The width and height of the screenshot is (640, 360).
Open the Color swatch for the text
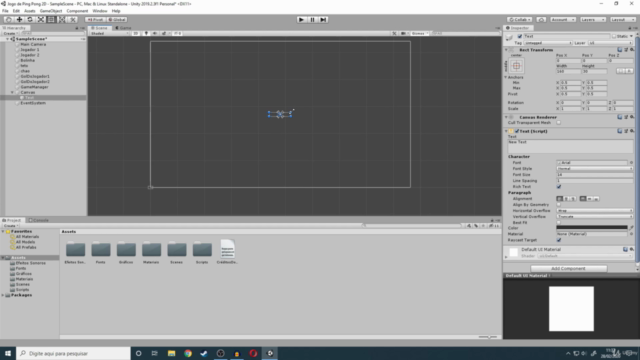592,228
